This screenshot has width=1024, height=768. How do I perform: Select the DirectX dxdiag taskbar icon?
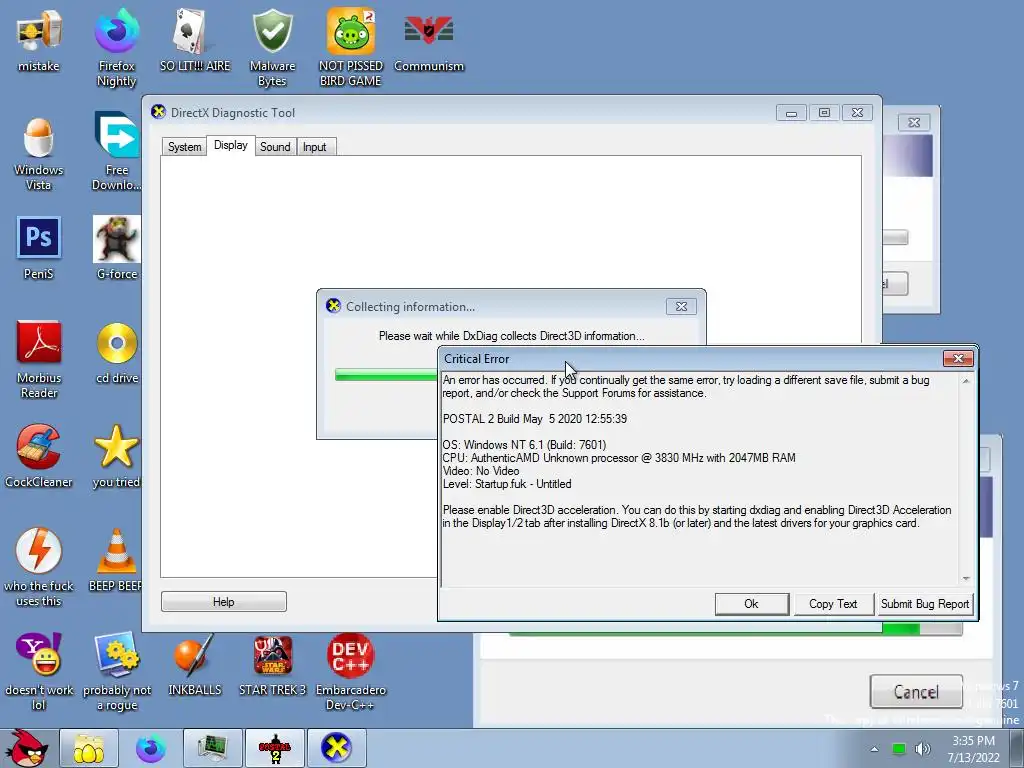tap(336, 748)
